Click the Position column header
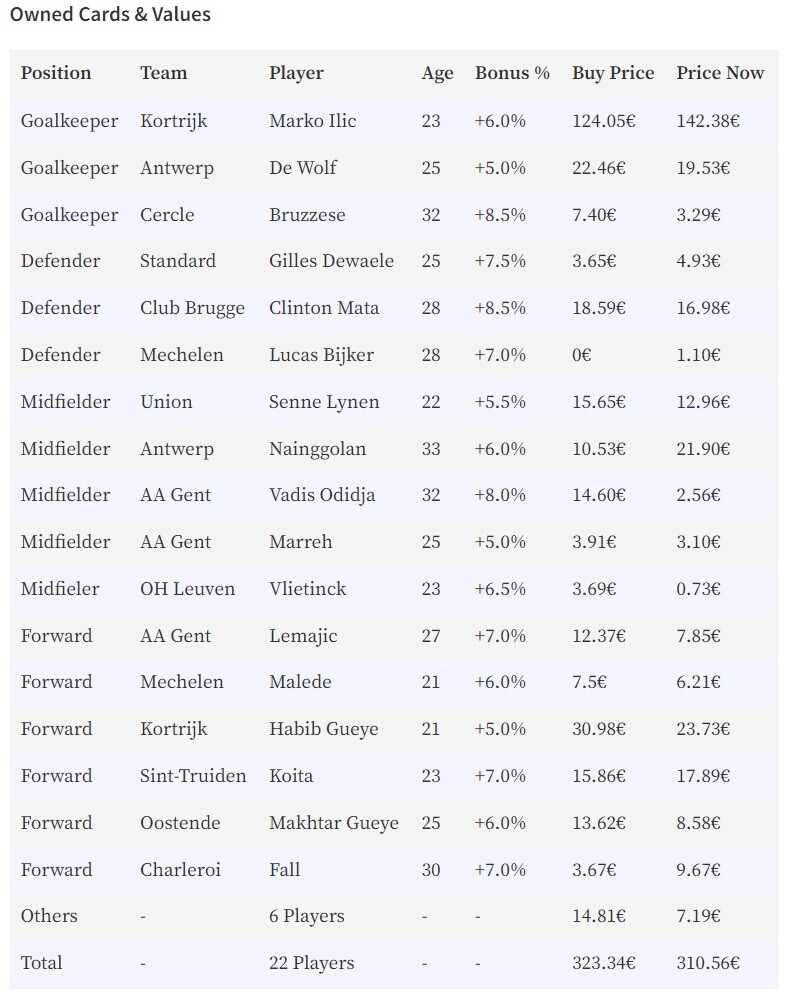Screen dimensions: 788x995 (56, 73)
